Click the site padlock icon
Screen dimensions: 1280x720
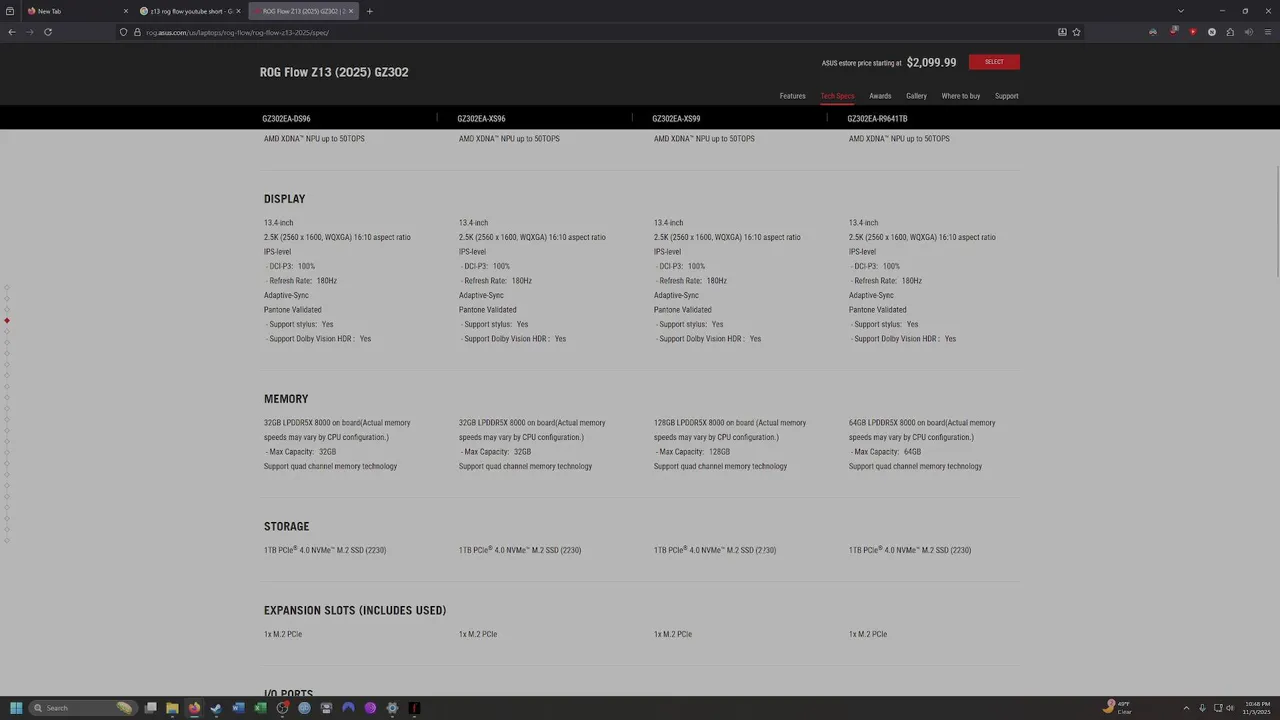pyautogui.click(x=137, y=32)
